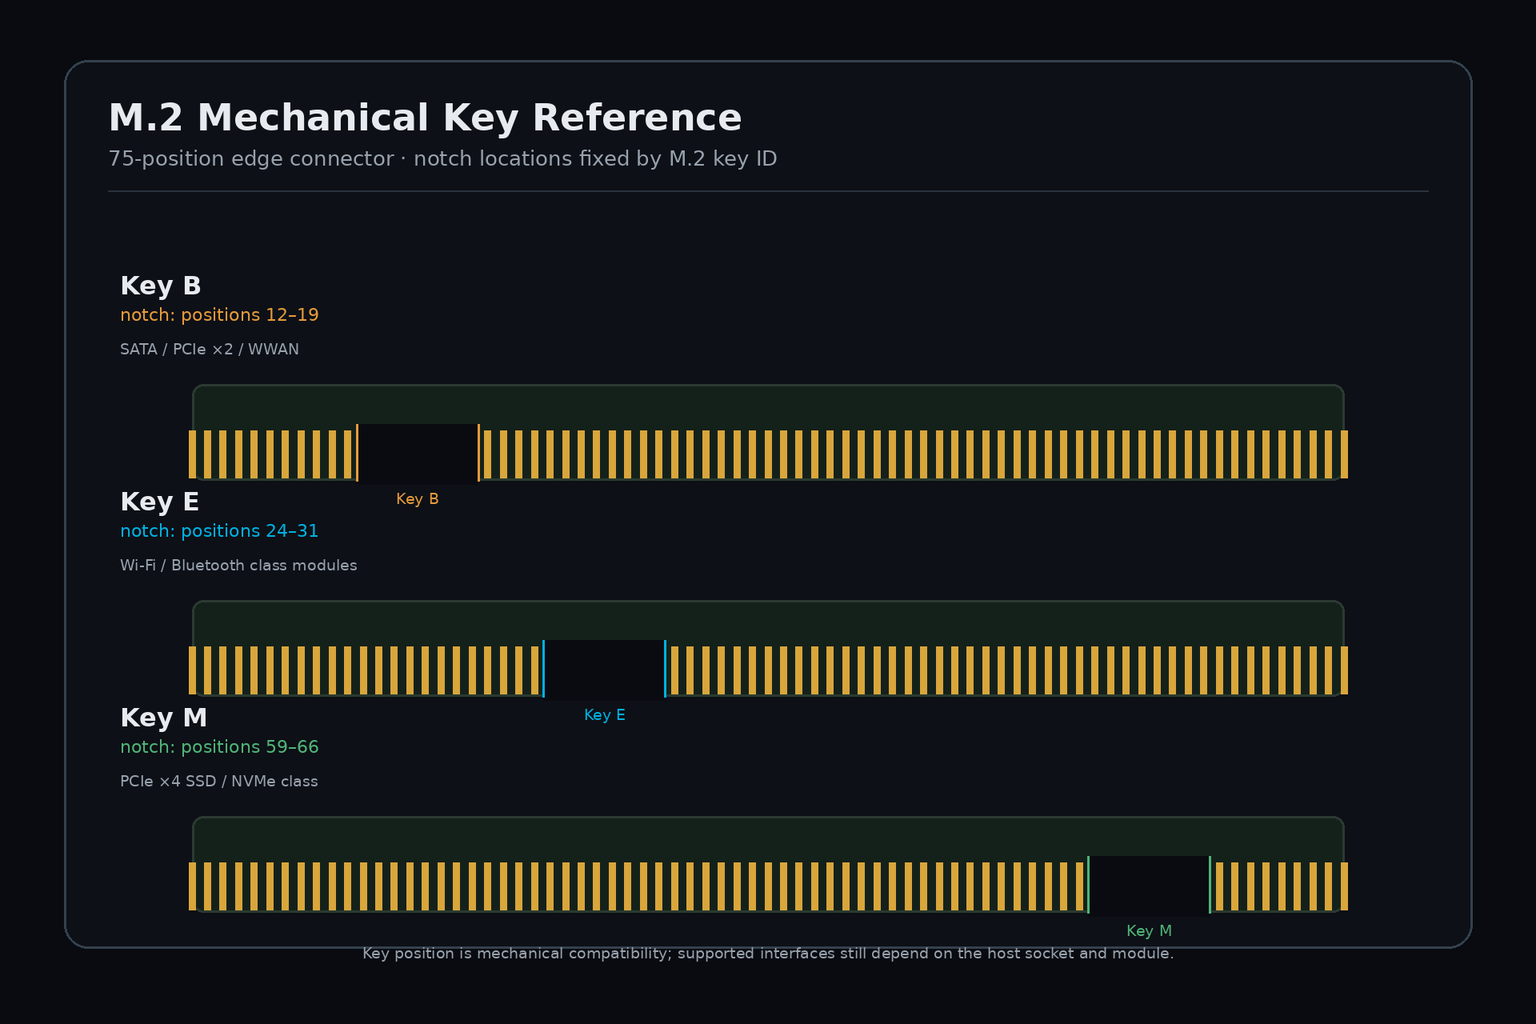Screen dimensions: 1536x1024
Task: Click the bold "Key E" section heading
Action: tap(159, 502)
